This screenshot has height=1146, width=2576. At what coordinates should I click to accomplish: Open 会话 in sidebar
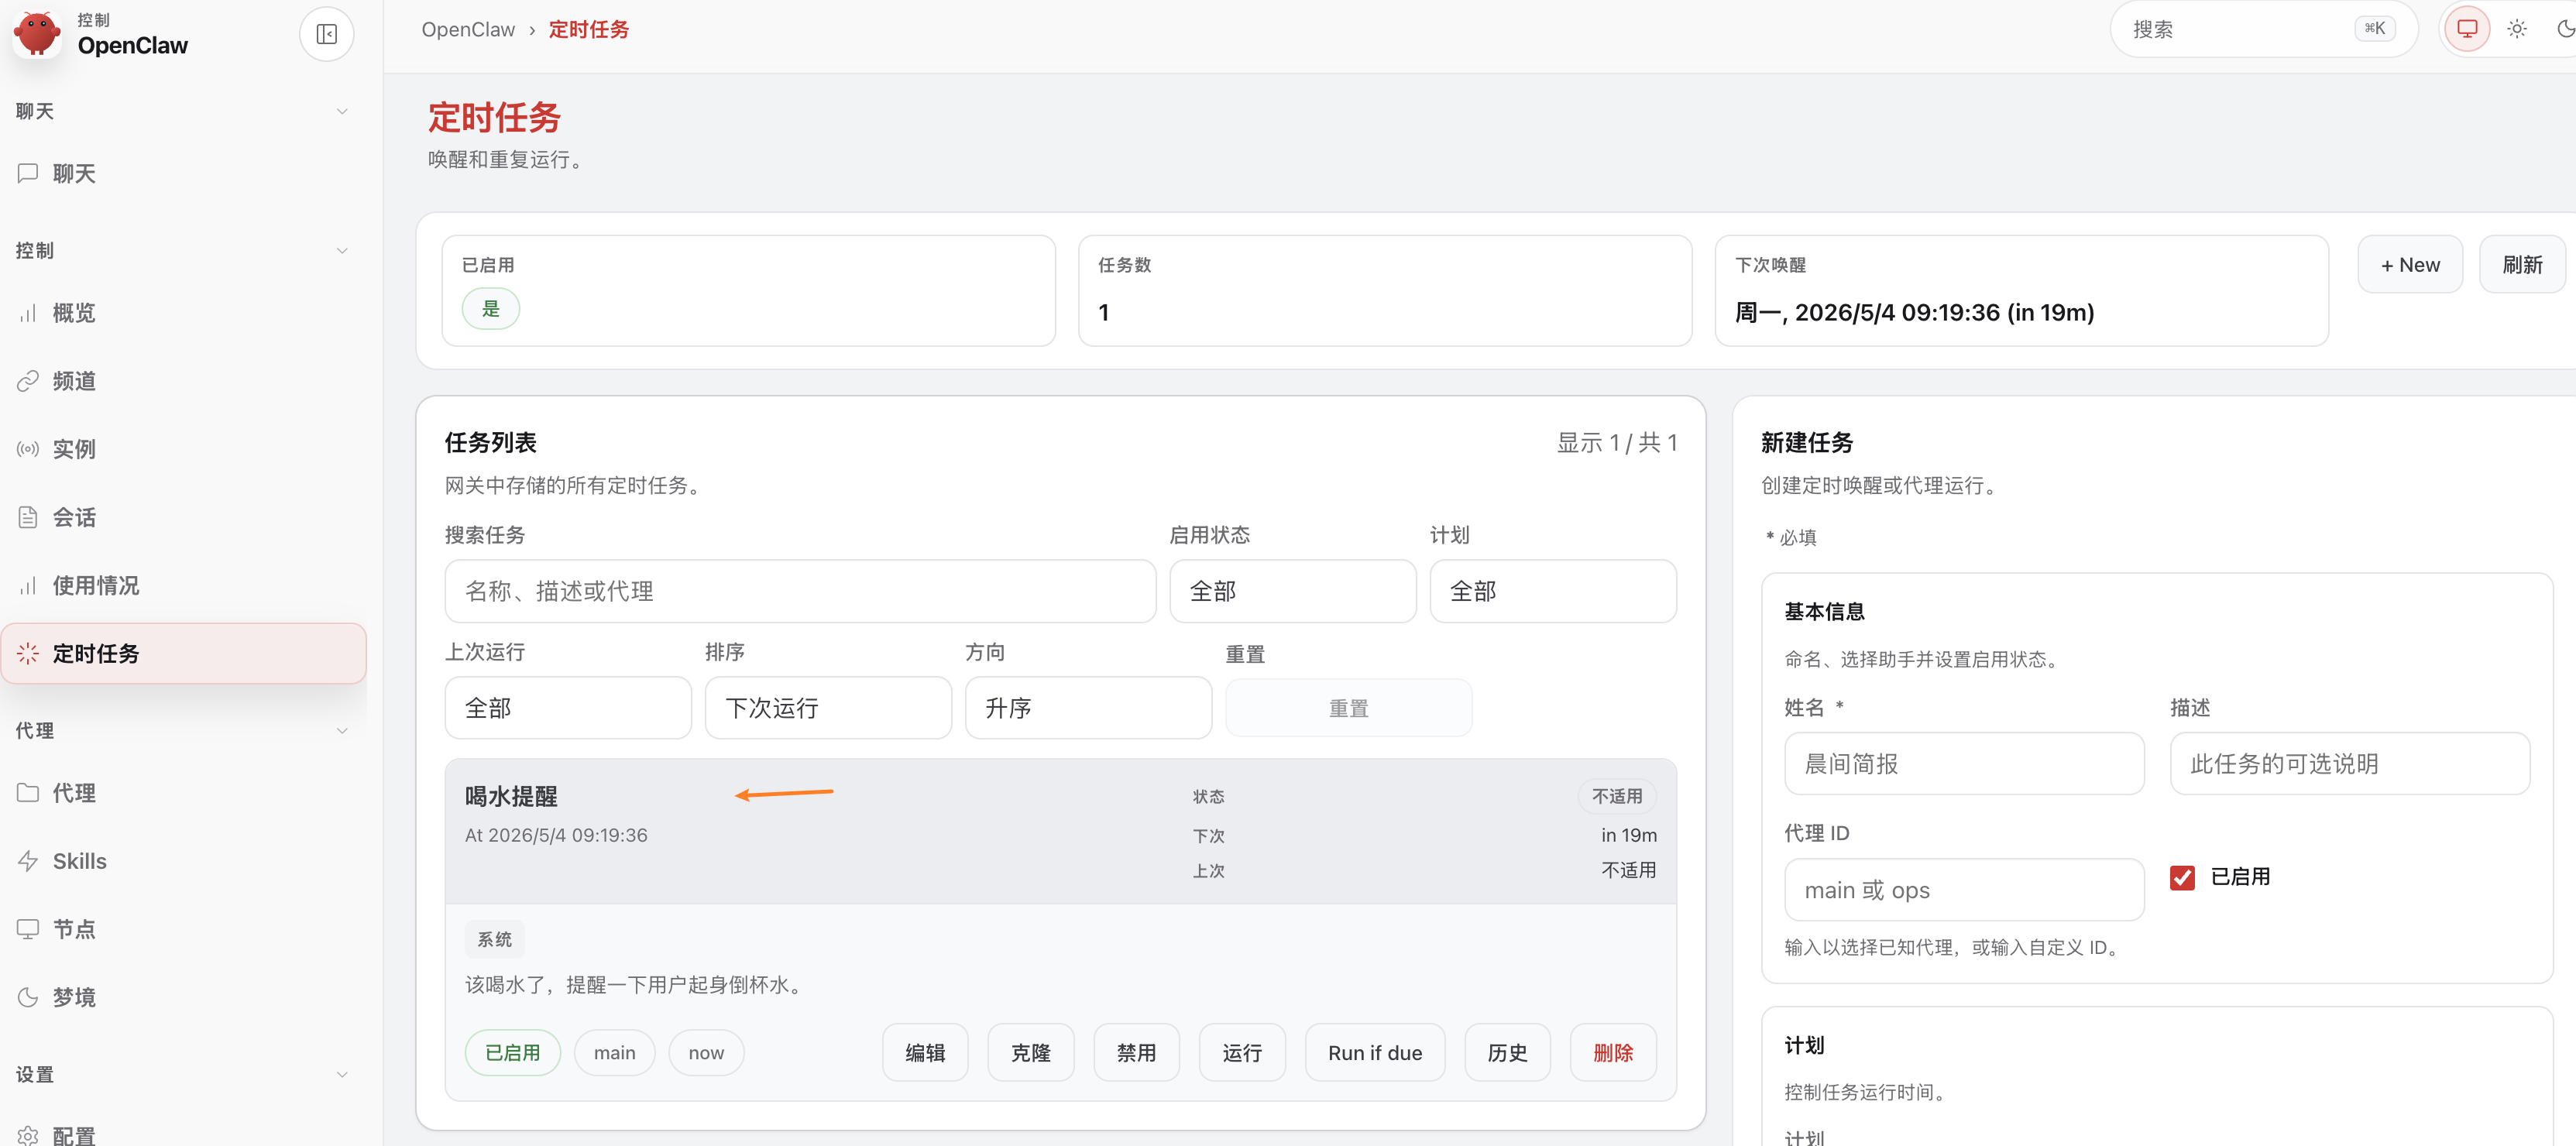coord(184,517)
